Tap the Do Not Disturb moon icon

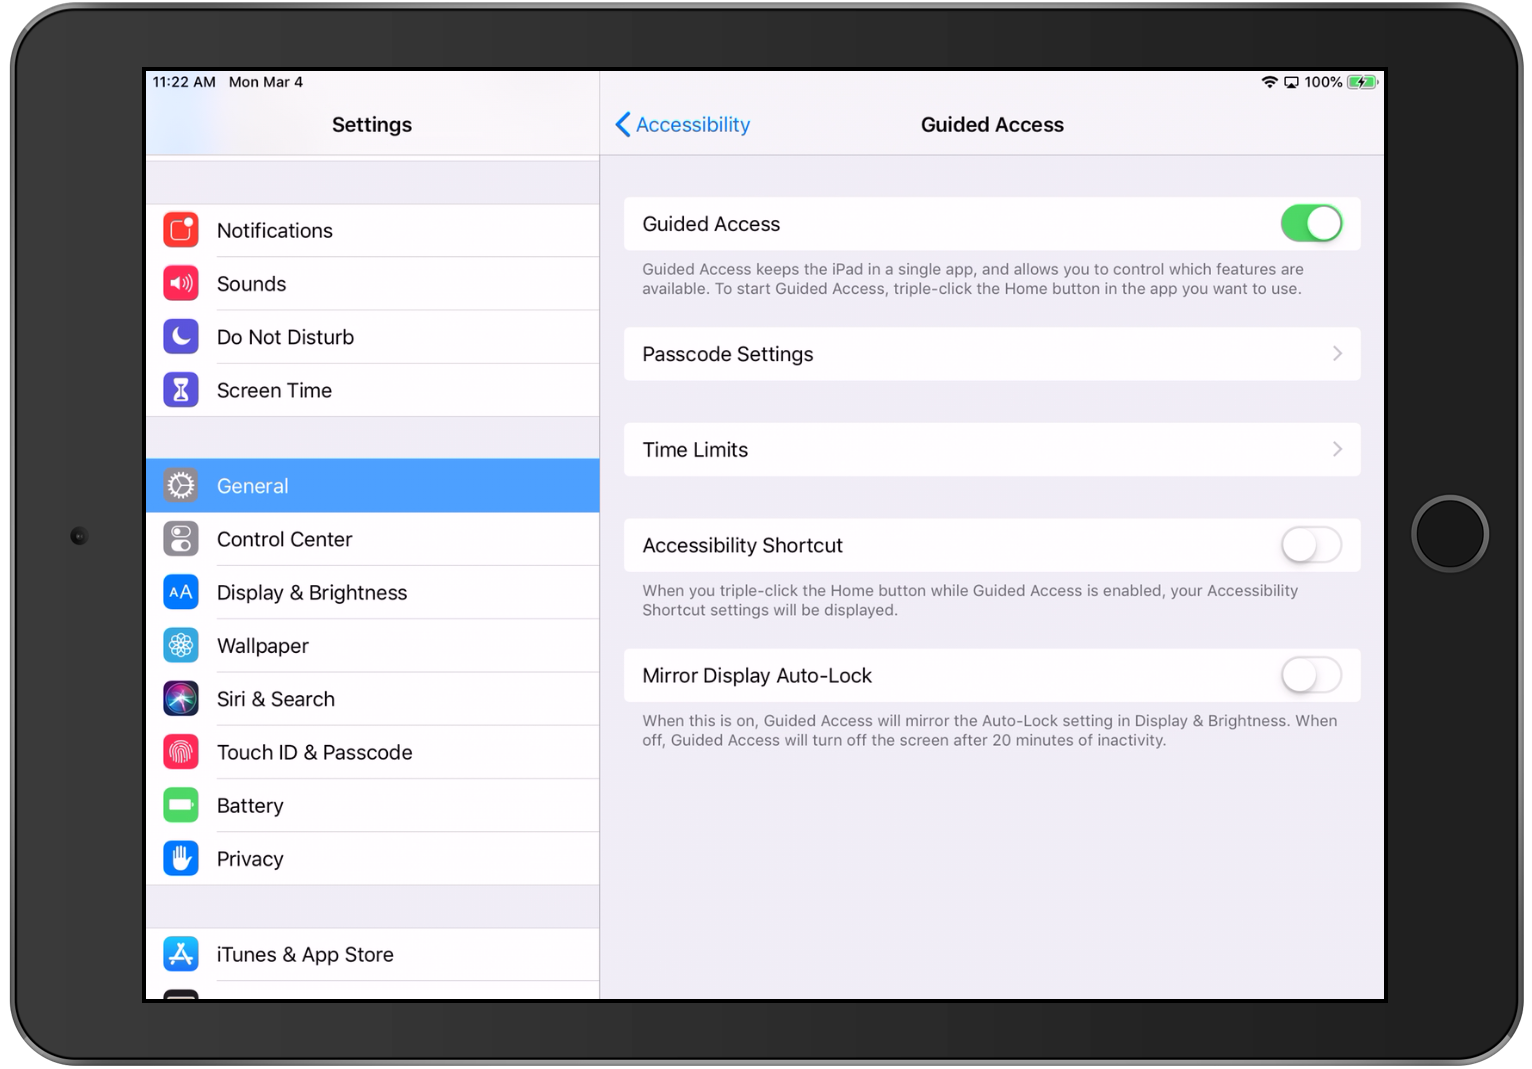[181, 337]
